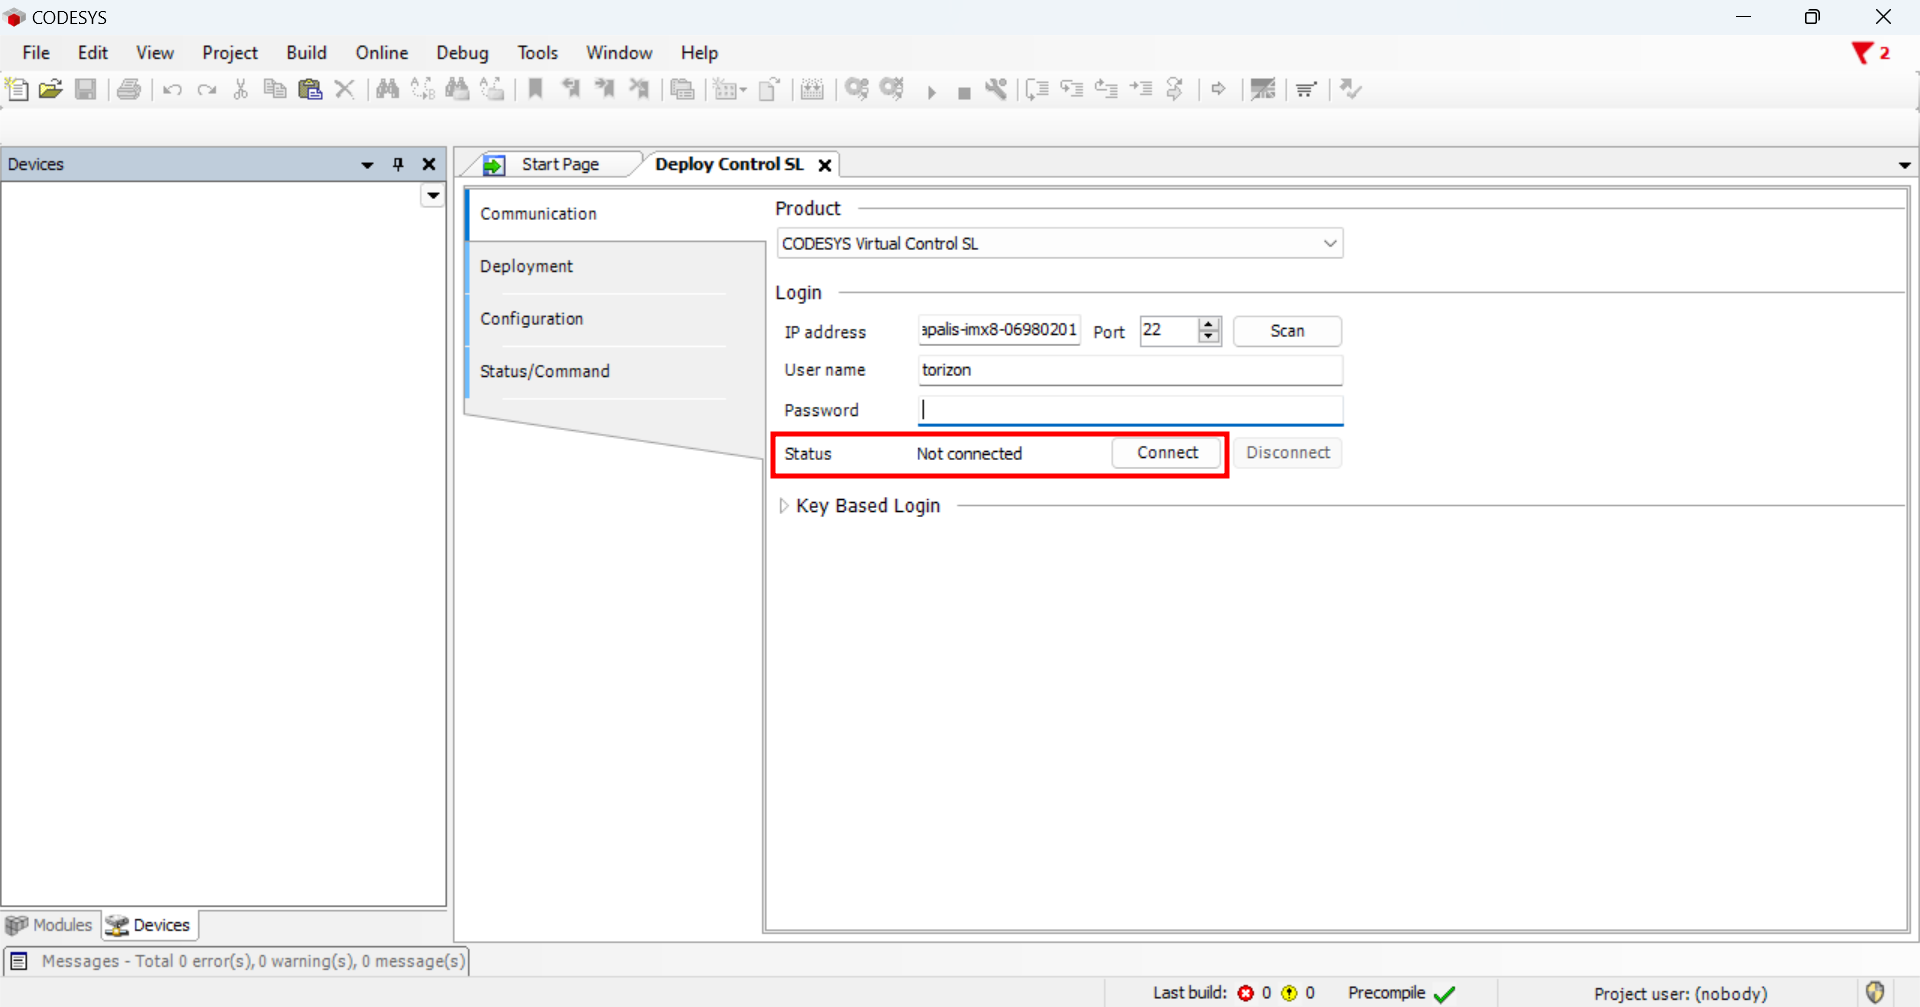
Task: Click the shield icon in status bar
Action: click(1875, 992)
